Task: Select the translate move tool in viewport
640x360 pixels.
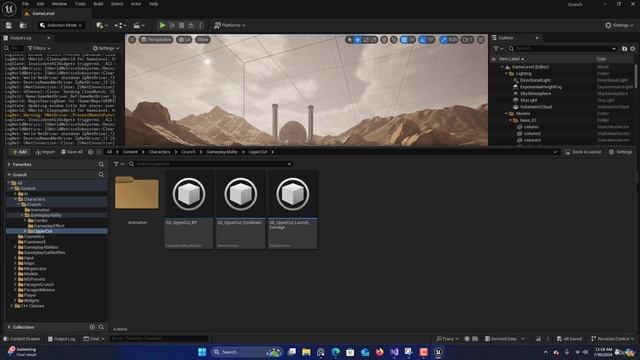Action: pyautogui.click(x=358, y=40)
